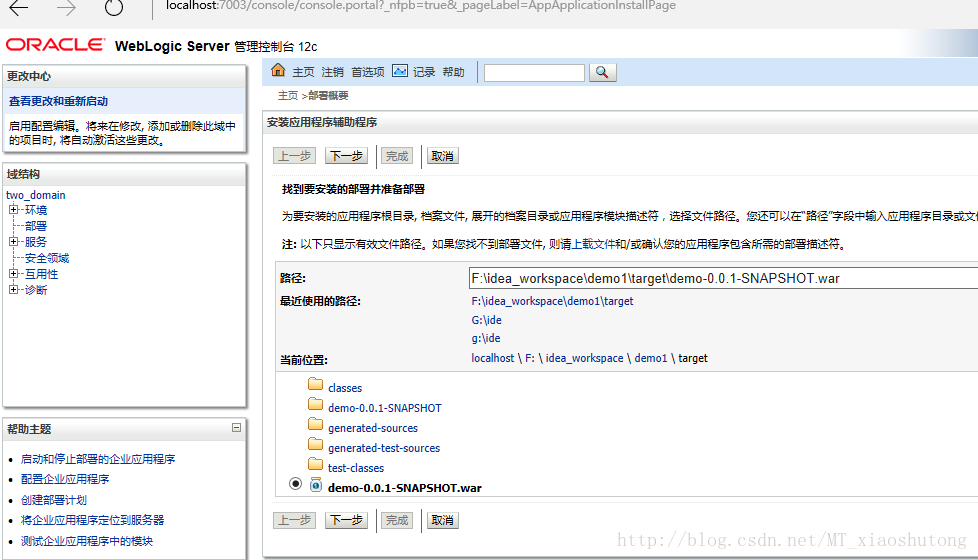This screenshot has width=978, height=560.
Task: Click the test-classes folder icon
Action: pos(316,465)
